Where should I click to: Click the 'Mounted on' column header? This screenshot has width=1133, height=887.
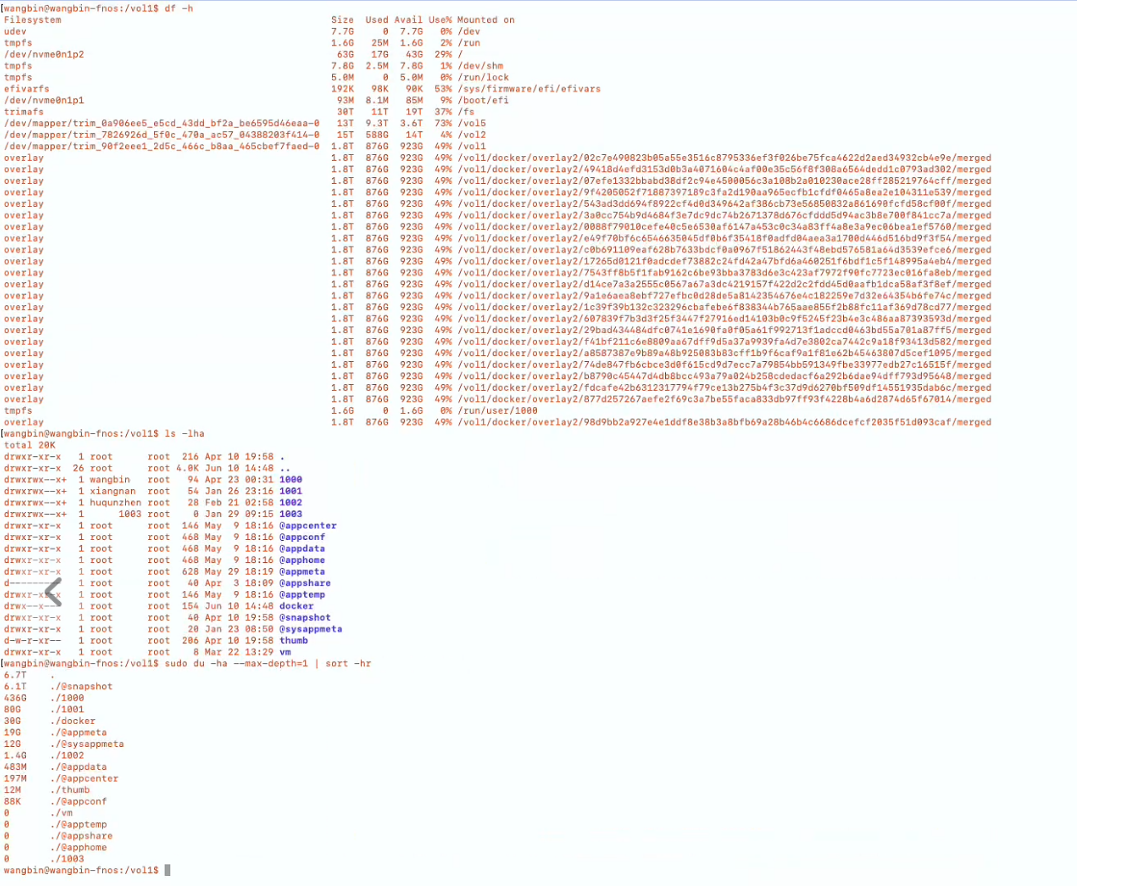(x=486, y=20)
